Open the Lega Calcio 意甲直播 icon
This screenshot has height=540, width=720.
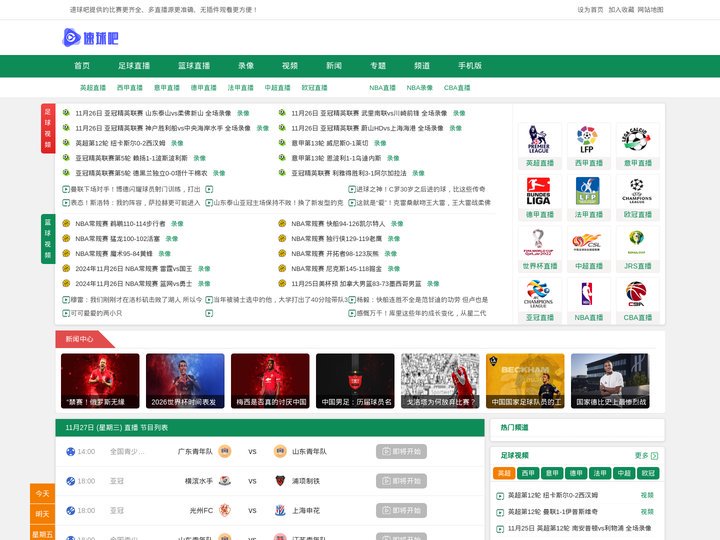(x=637, y=140)
